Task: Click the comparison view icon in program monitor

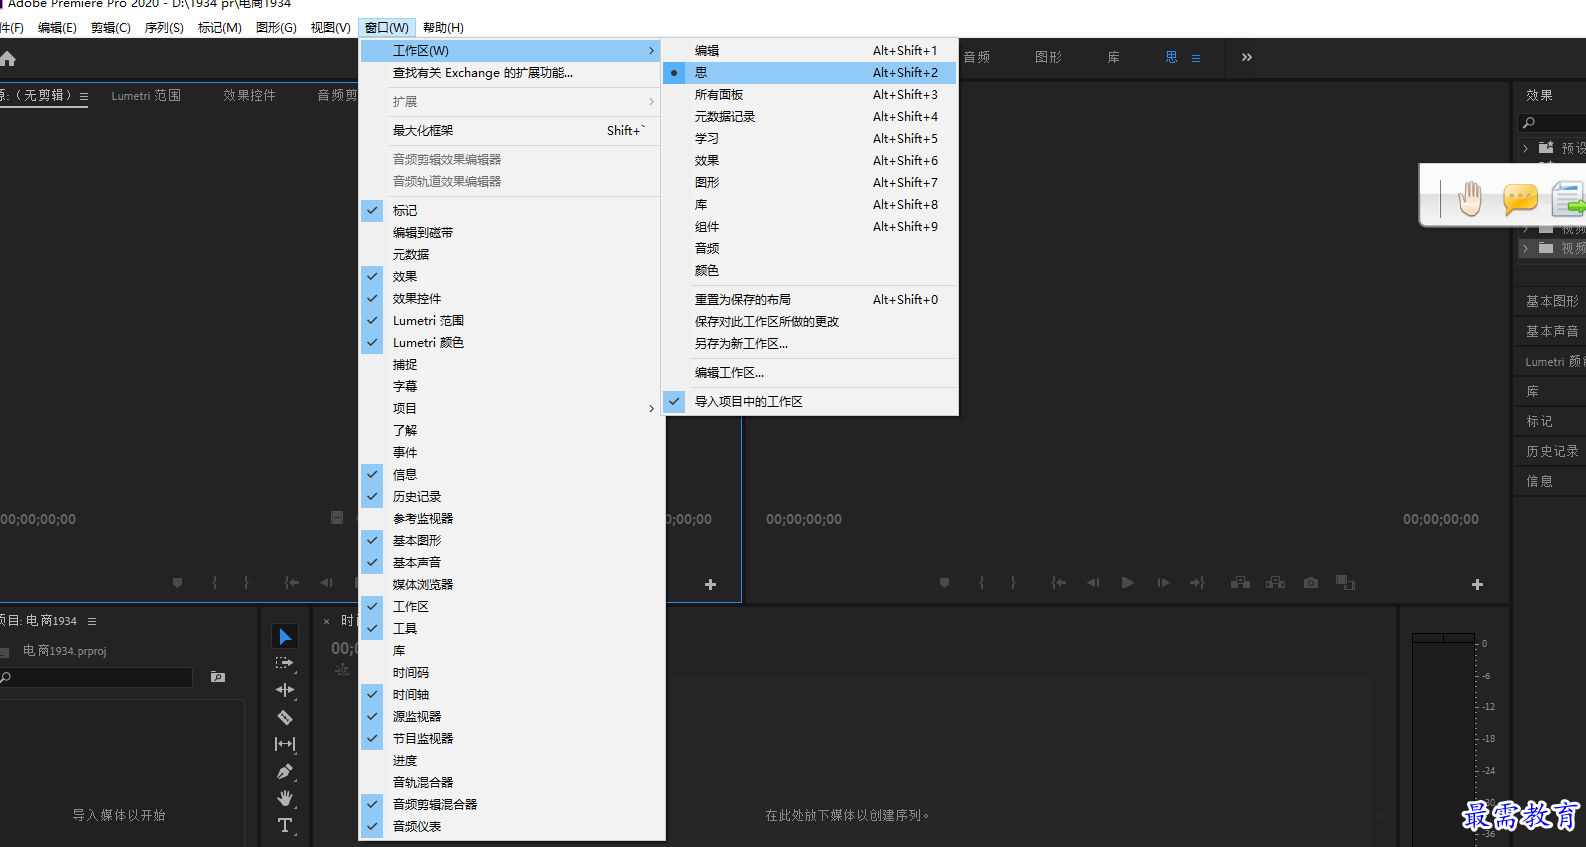Action: [x=1345, y=583]
